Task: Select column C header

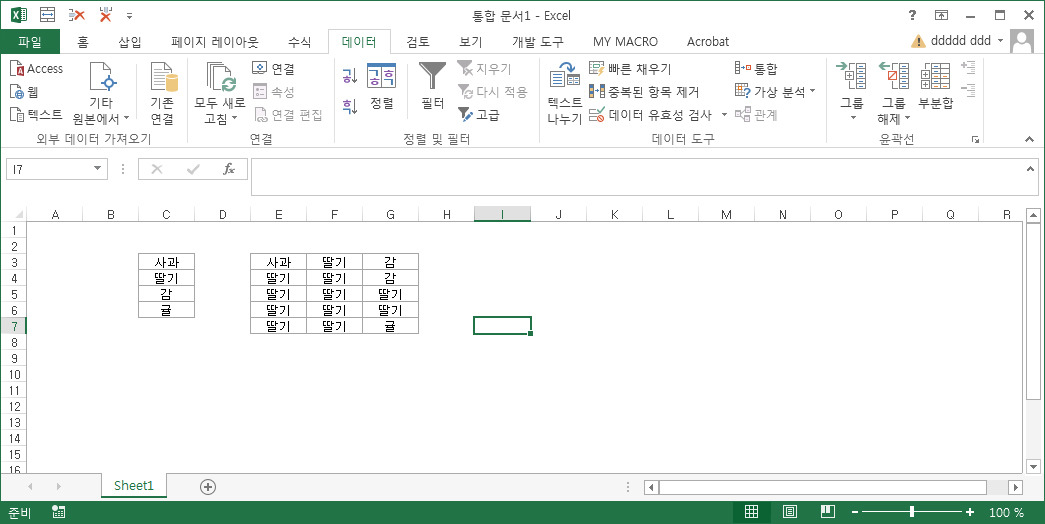Action: 166,215
